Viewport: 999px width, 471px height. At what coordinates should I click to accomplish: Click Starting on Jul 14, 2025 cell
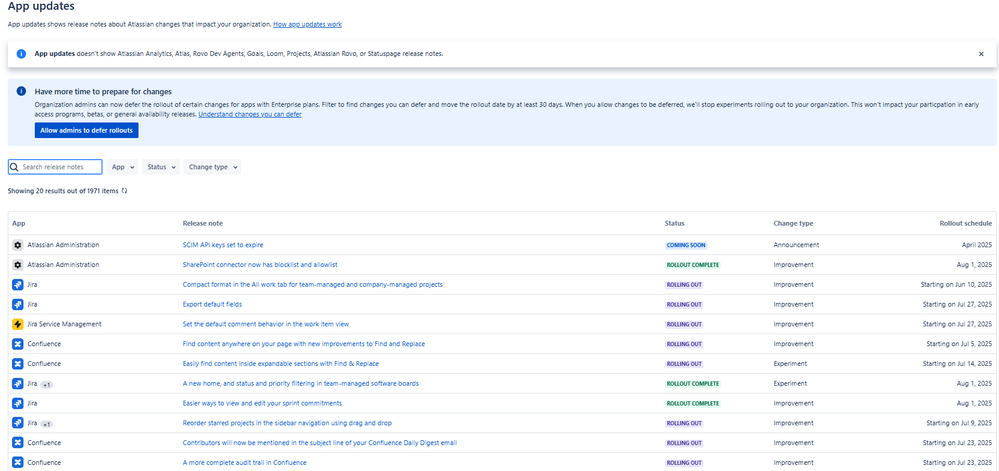tap(957, 363)
